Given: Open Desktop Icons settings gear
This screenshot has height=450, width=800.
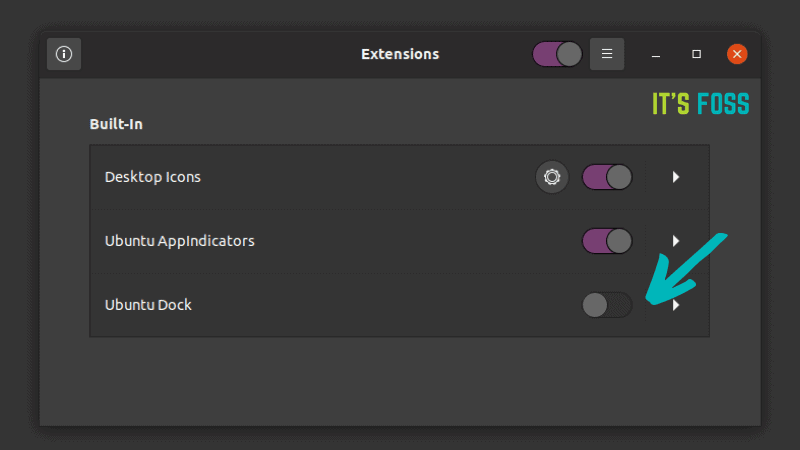Looking at the screenshot, I should tap(551, 177).
